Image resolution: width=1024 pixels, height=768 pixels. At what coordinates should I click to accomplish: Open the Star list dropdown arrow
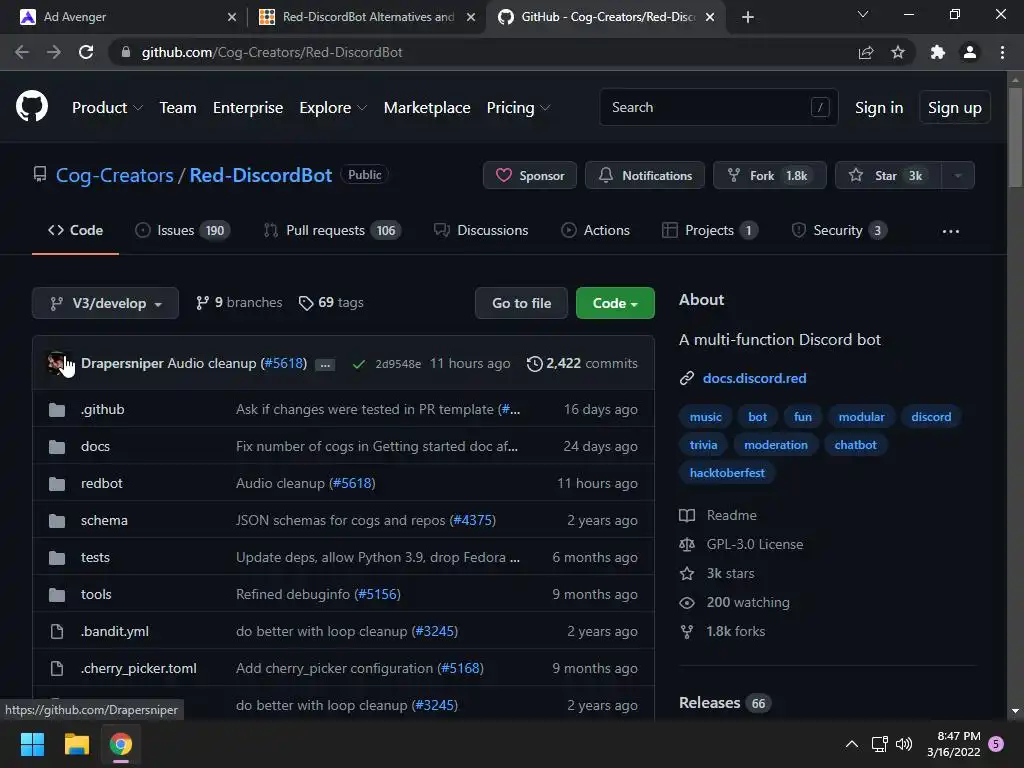(x=958, y=176)
